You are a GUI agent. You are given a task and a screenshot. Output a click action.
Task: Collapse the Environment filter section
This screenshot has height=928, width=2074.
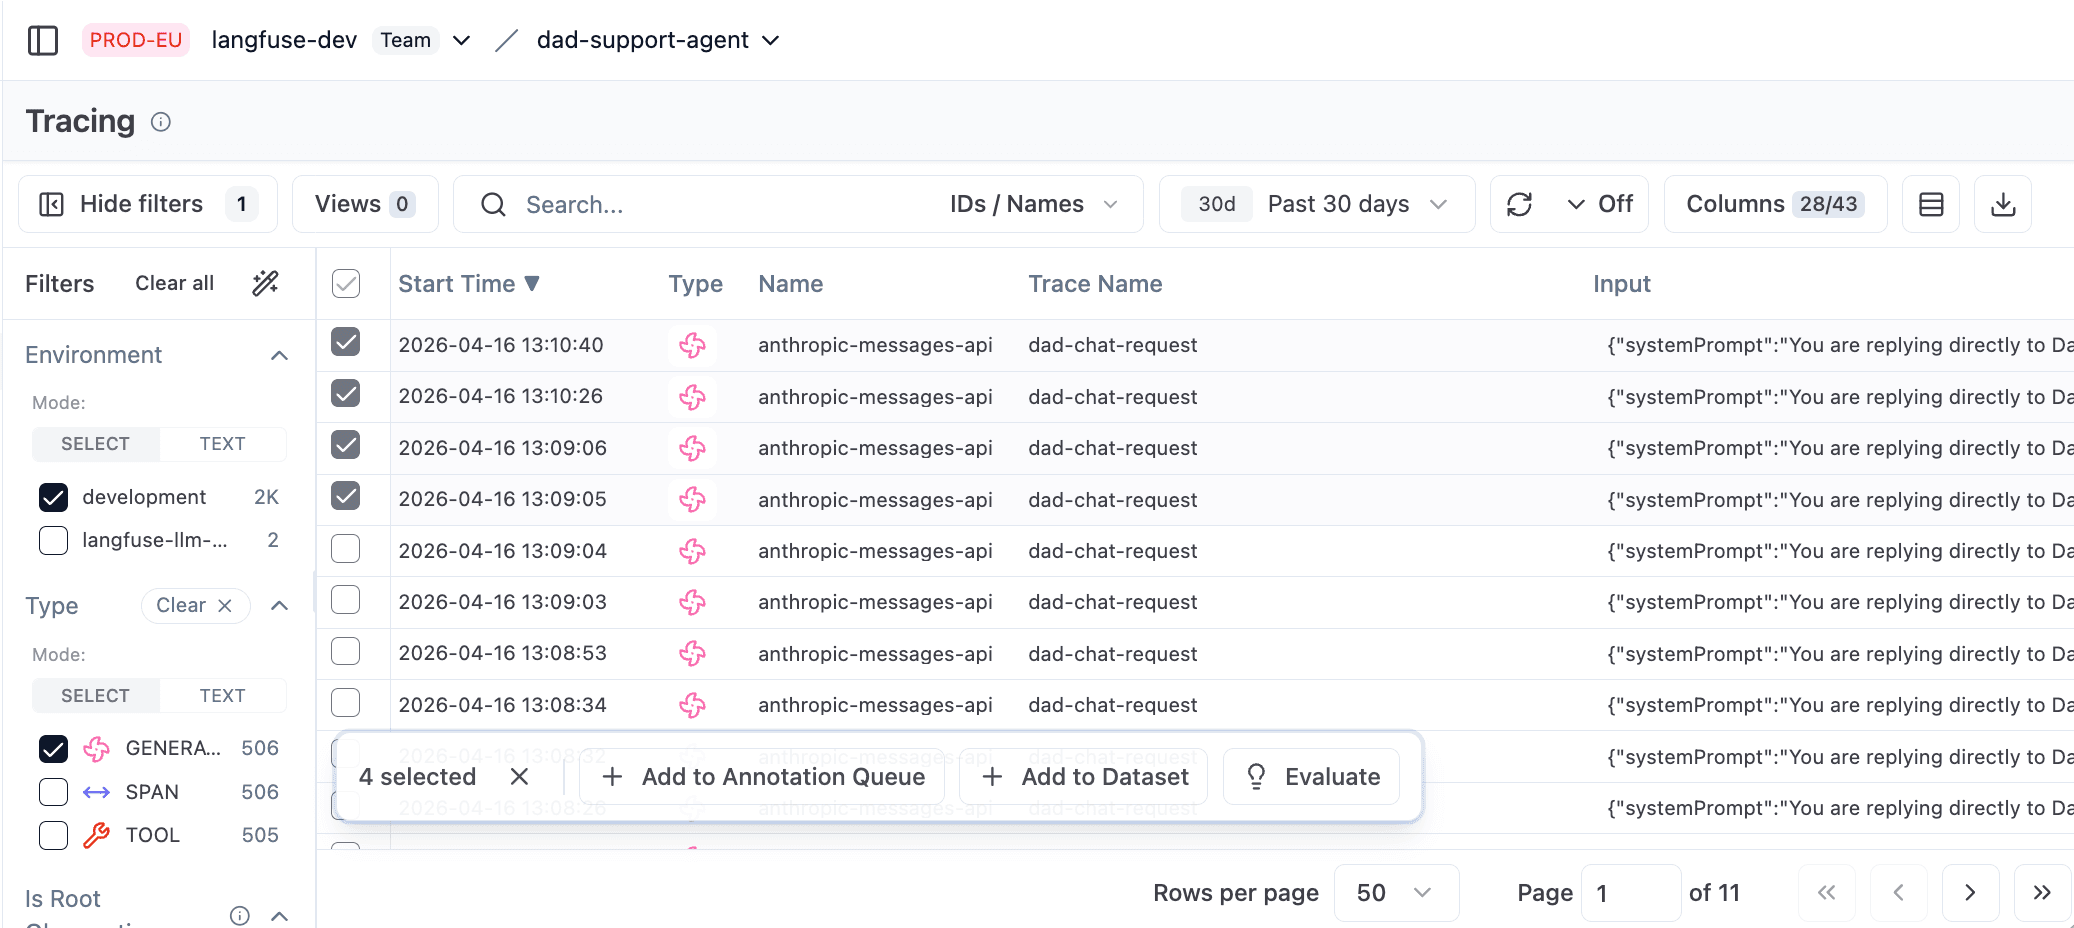[280, 355]
